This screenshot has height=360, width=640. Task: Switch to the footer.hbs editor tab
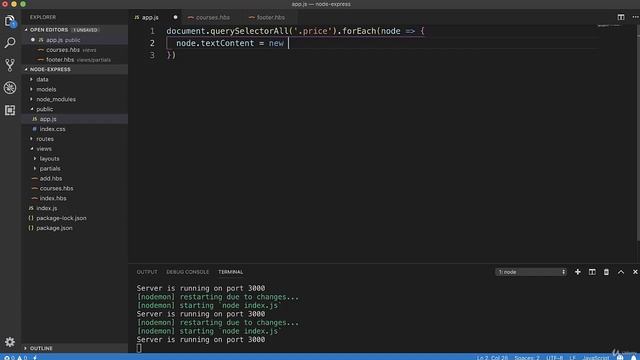270,17
